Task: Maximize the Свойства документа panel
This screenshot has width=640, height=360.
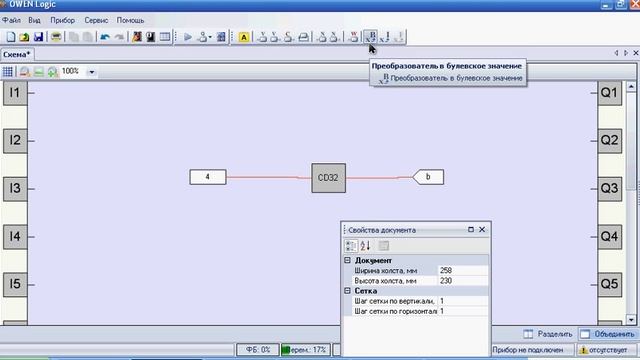Action: pyautogui.click(x=471, y=230)
